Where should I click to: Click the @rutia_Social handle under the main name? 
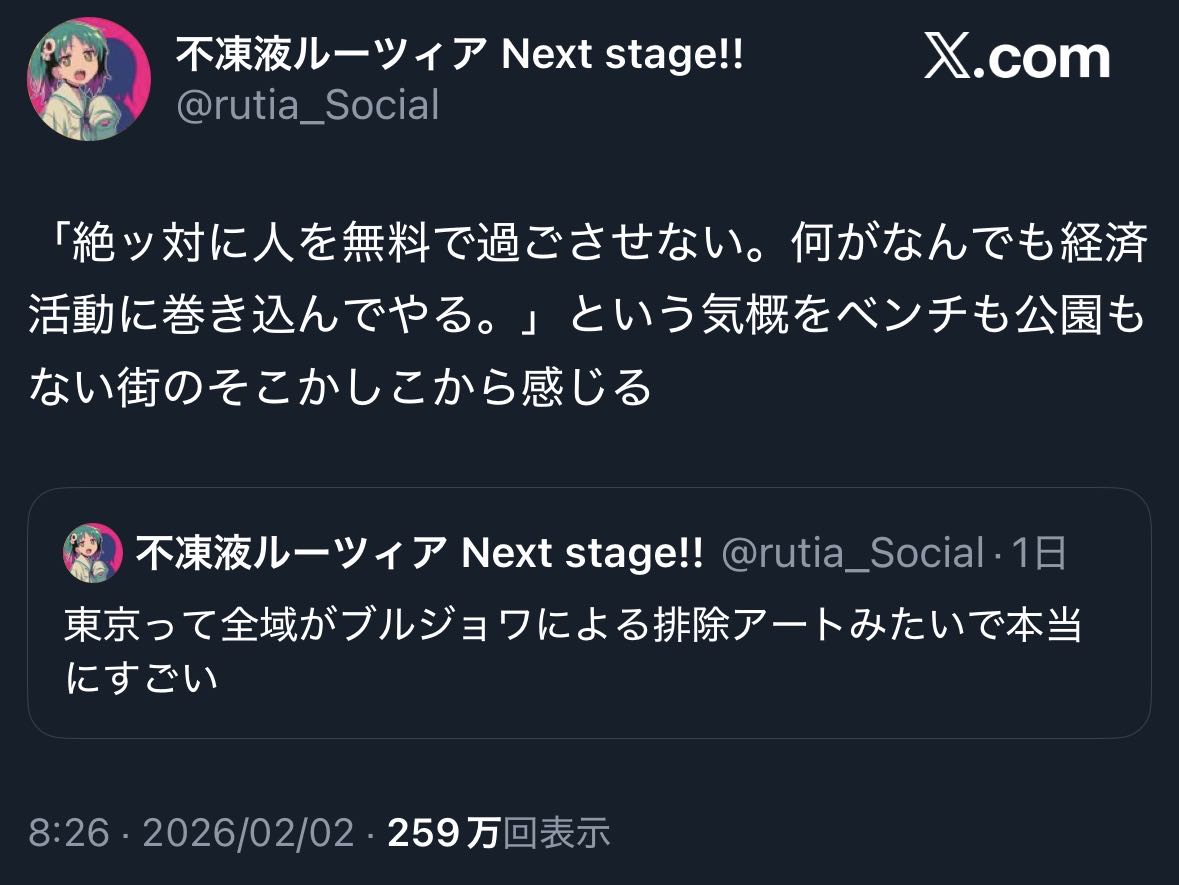click(308, 105)
